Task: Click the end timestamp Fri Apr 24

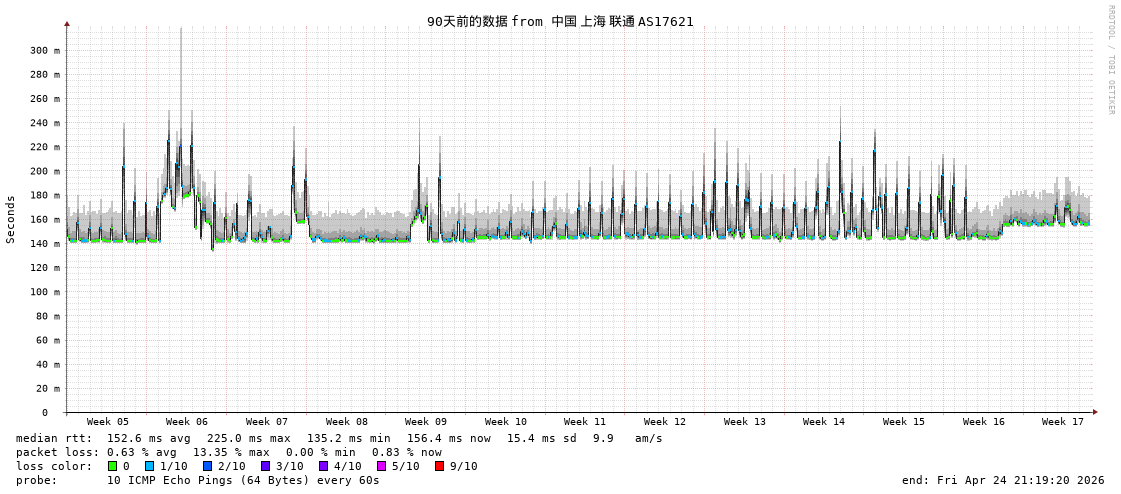Action: 1003,480
